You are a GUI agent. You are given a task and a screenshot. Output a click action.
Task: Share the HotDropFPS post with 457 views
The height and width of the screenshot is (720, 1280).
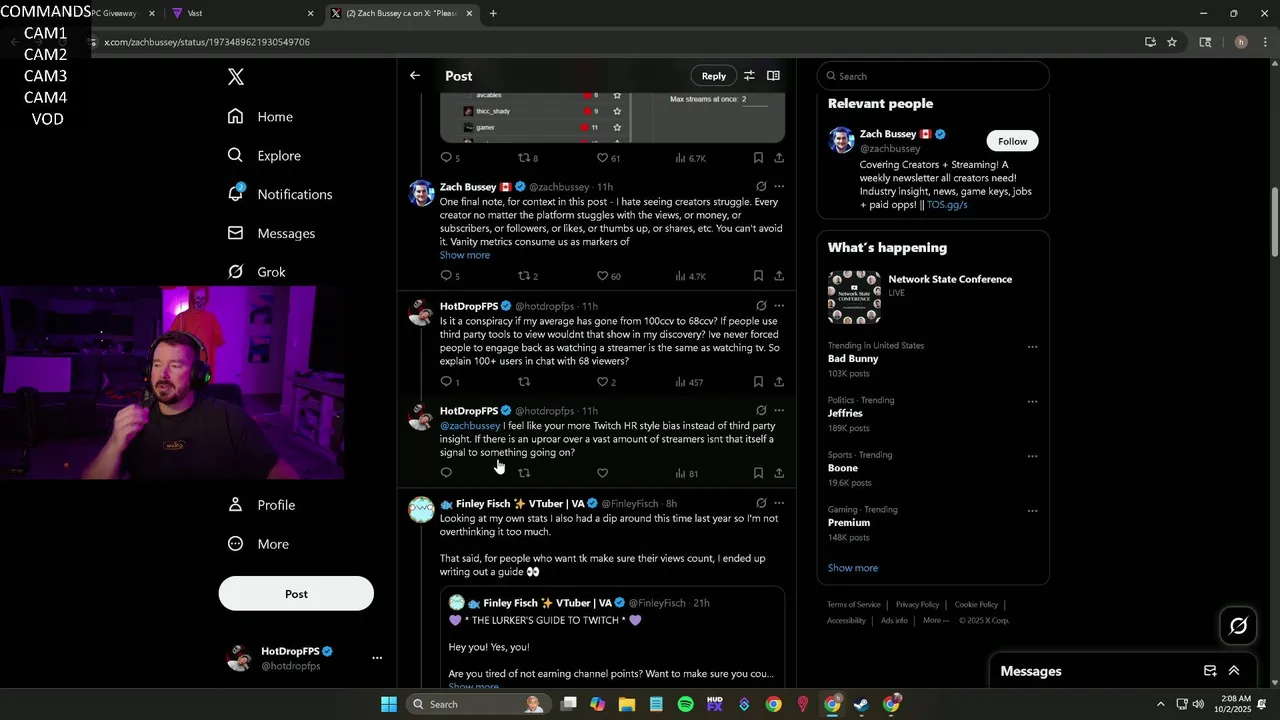779,382
